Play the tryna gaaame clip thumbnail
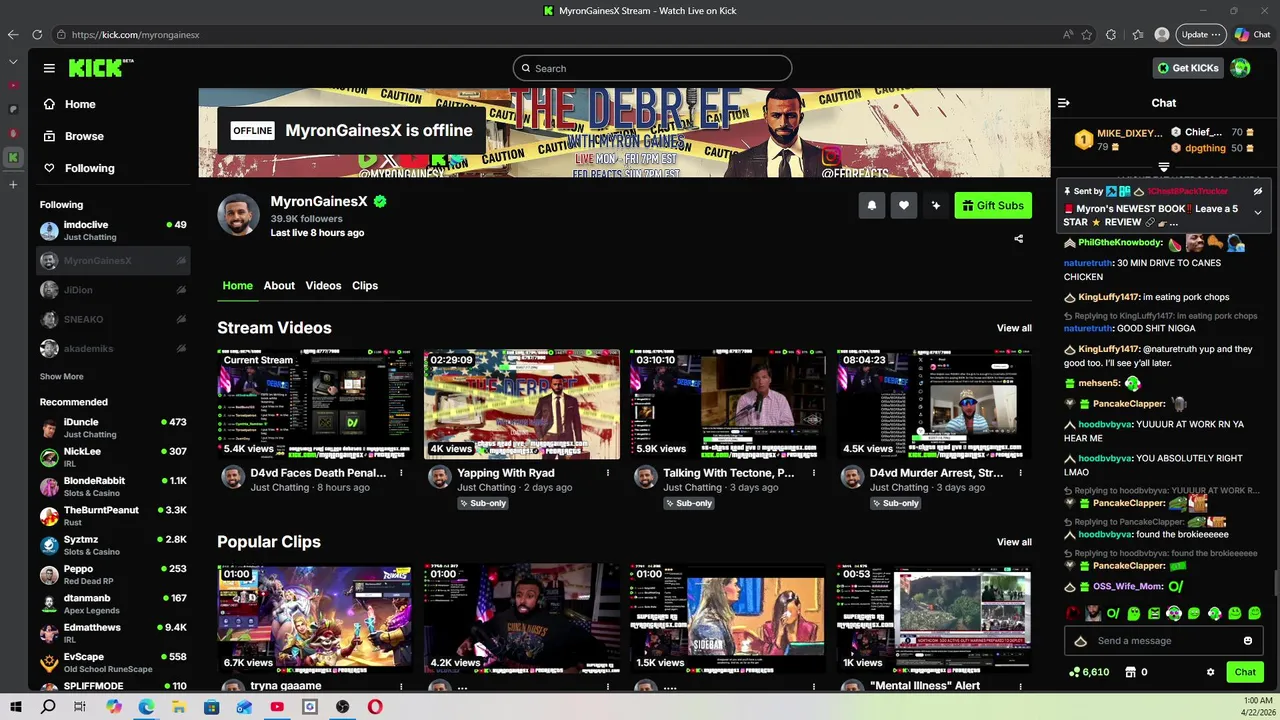 click(314, 618)
